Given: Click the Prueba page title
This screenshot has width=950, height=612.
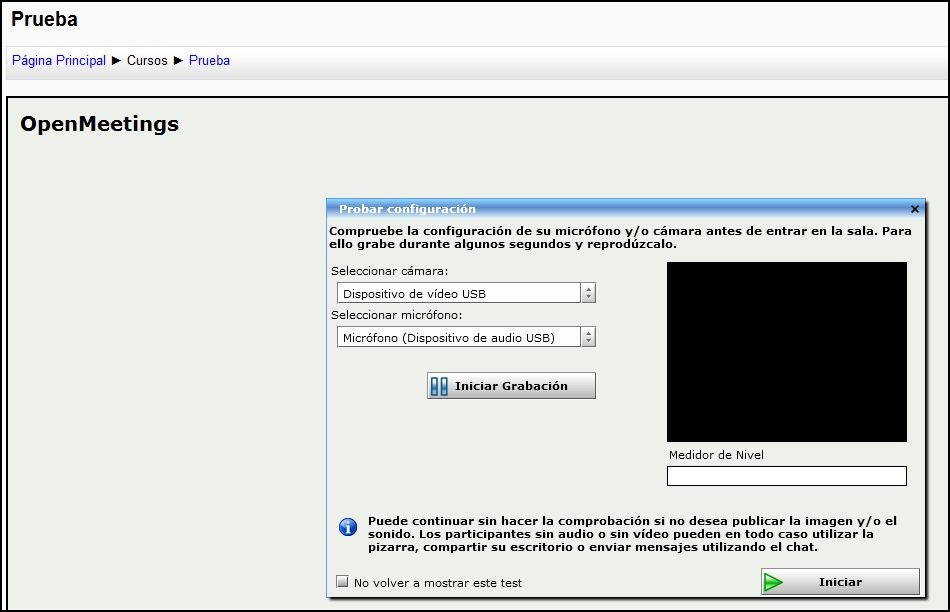Looking at the screenshot, I should [x=44, y=19].
